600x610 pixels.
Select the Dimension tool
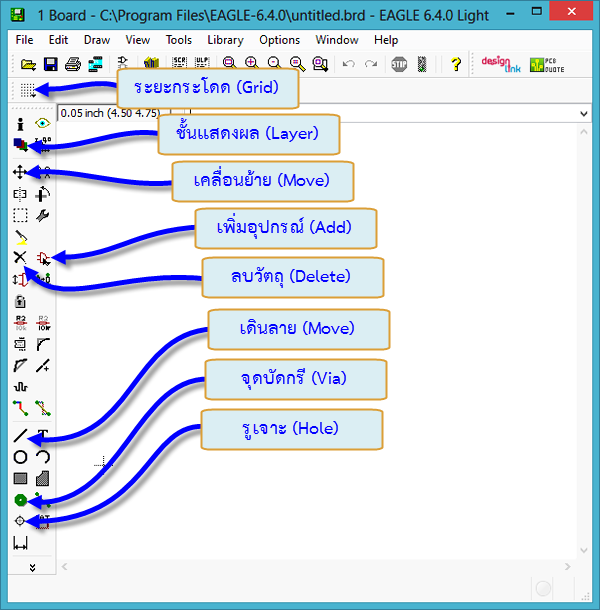coord(20,543)
